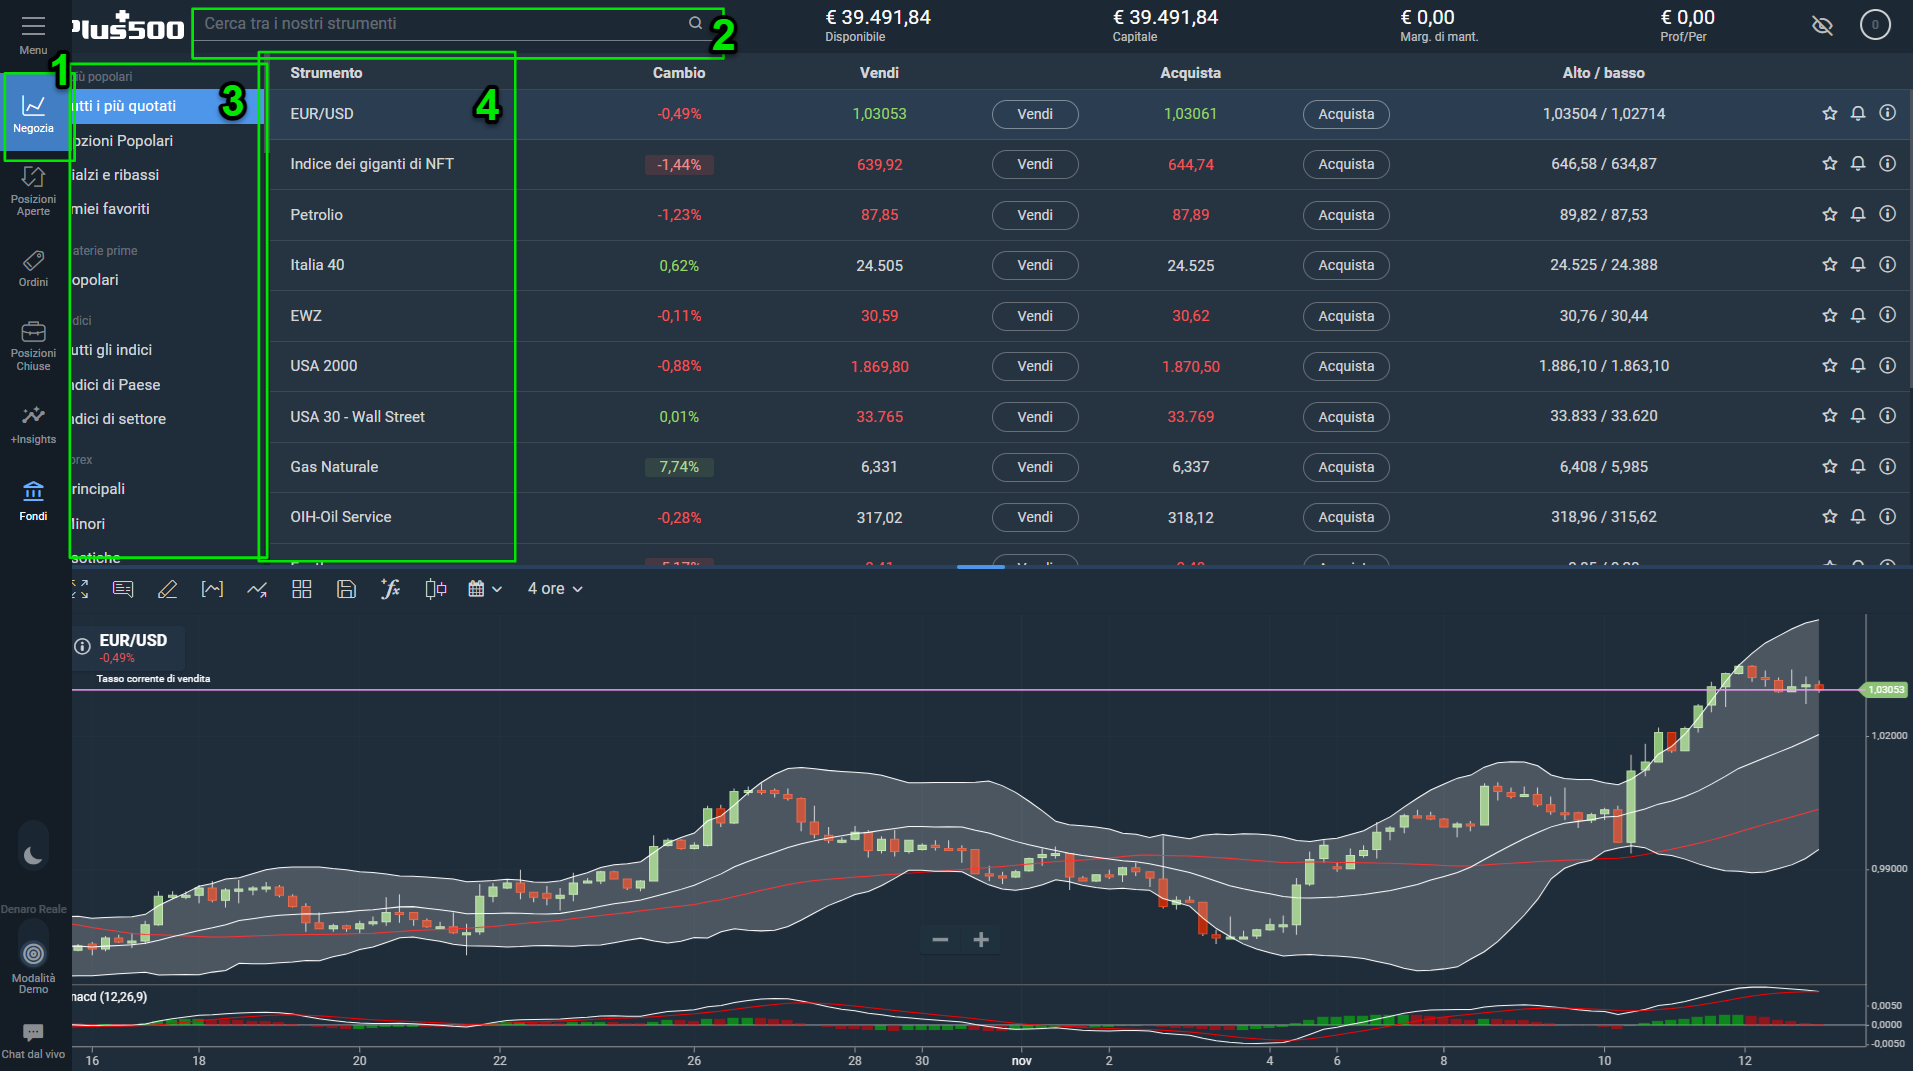Open info for Indice dei giganti di NFT
This screenshot has width=1913, height=1071.
1887,163
